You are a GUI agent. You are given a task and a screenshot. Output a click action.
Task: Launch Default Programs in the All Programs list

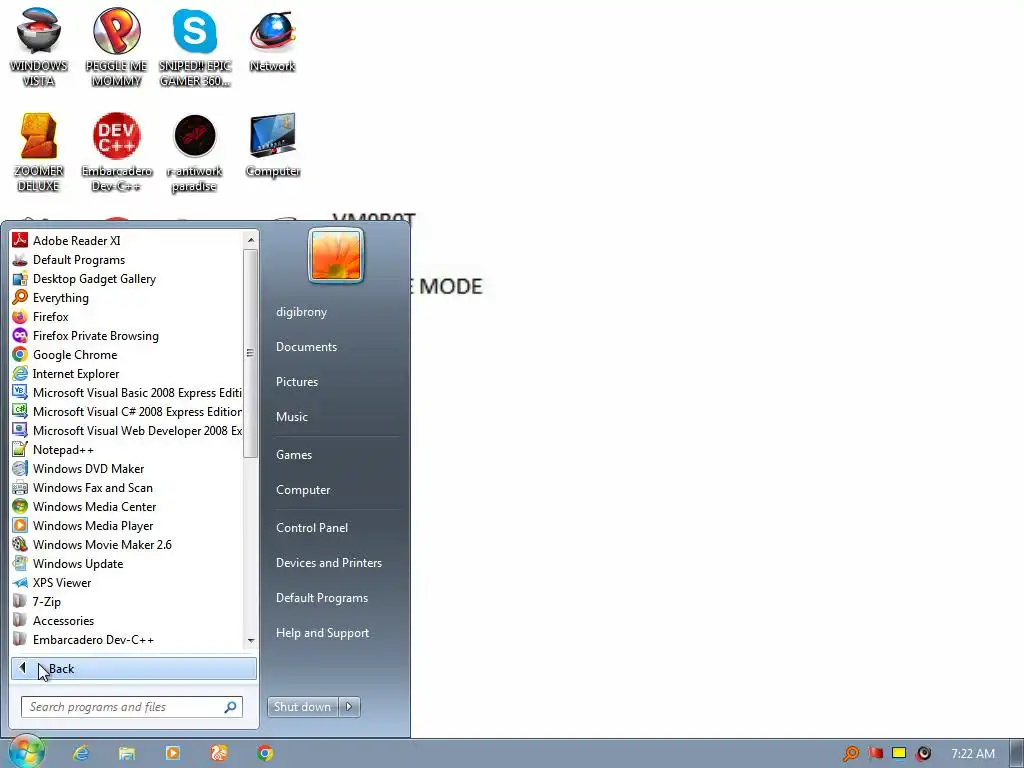127,260
